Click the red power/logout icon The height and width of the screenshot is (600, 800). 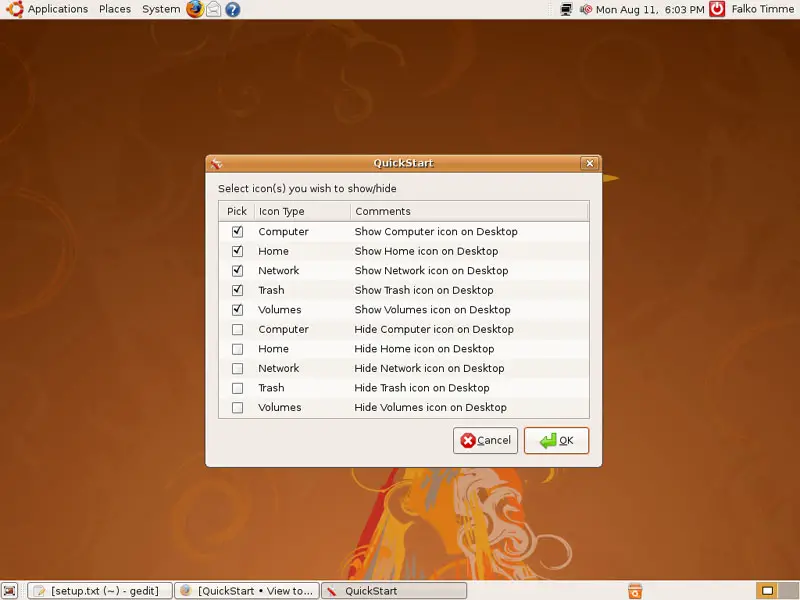(717, 9)
